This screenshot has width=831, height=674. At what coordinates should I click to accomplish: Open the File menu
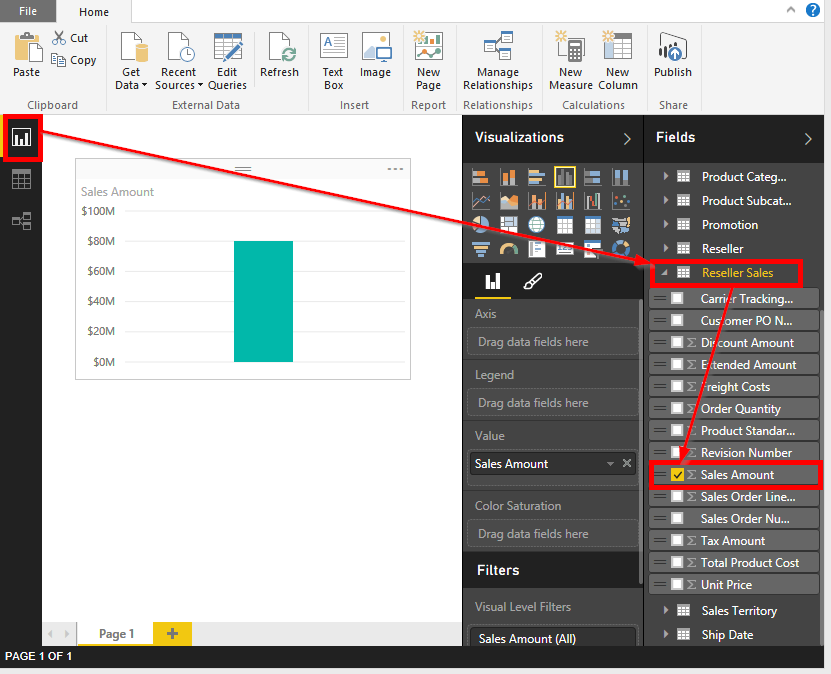pyautogui.click(x=27, y=11)
